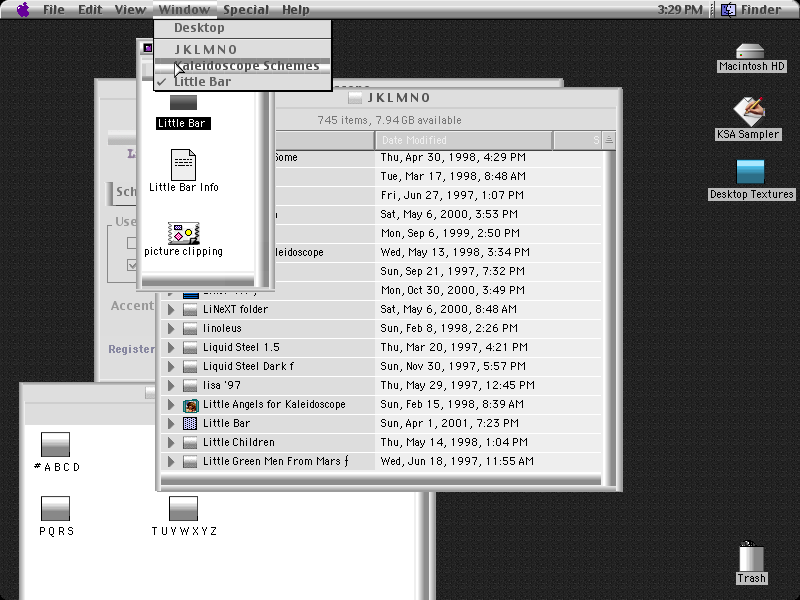
Task: Click the folder icon beside LiNeXT folder
Action: pos(190,309)
